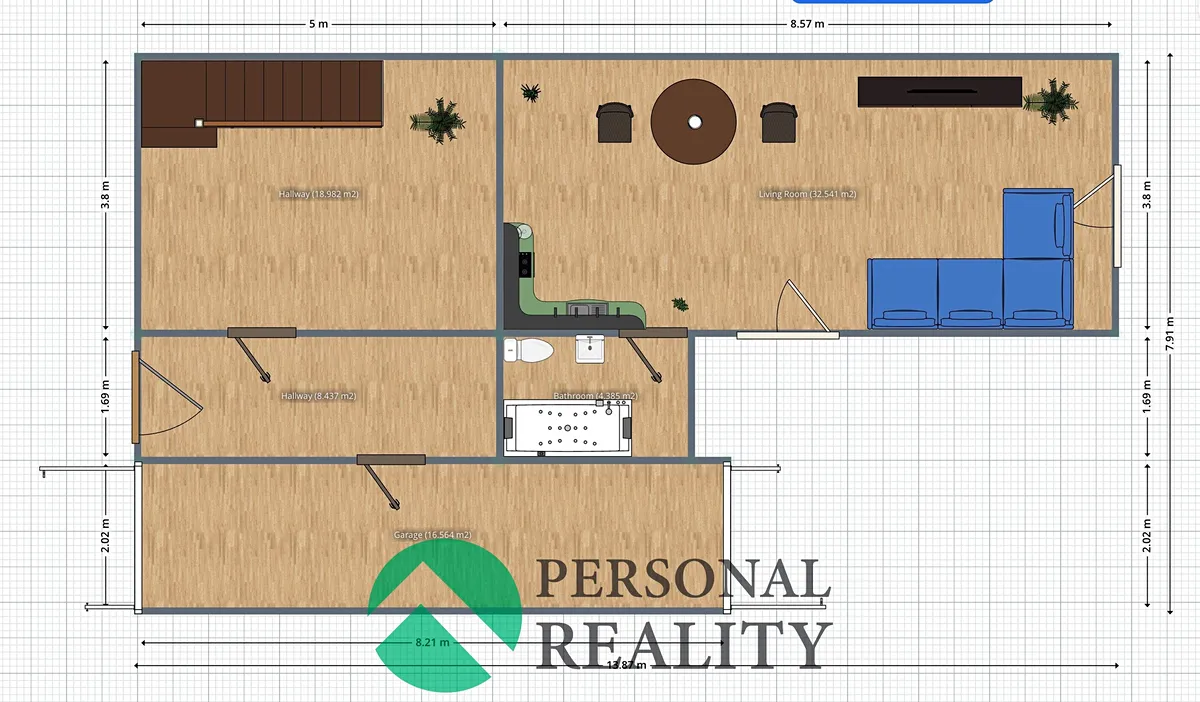Select the toilet in the bathroom
The width and height of the screenshot is (1200, 702).
tap(530, 350)
